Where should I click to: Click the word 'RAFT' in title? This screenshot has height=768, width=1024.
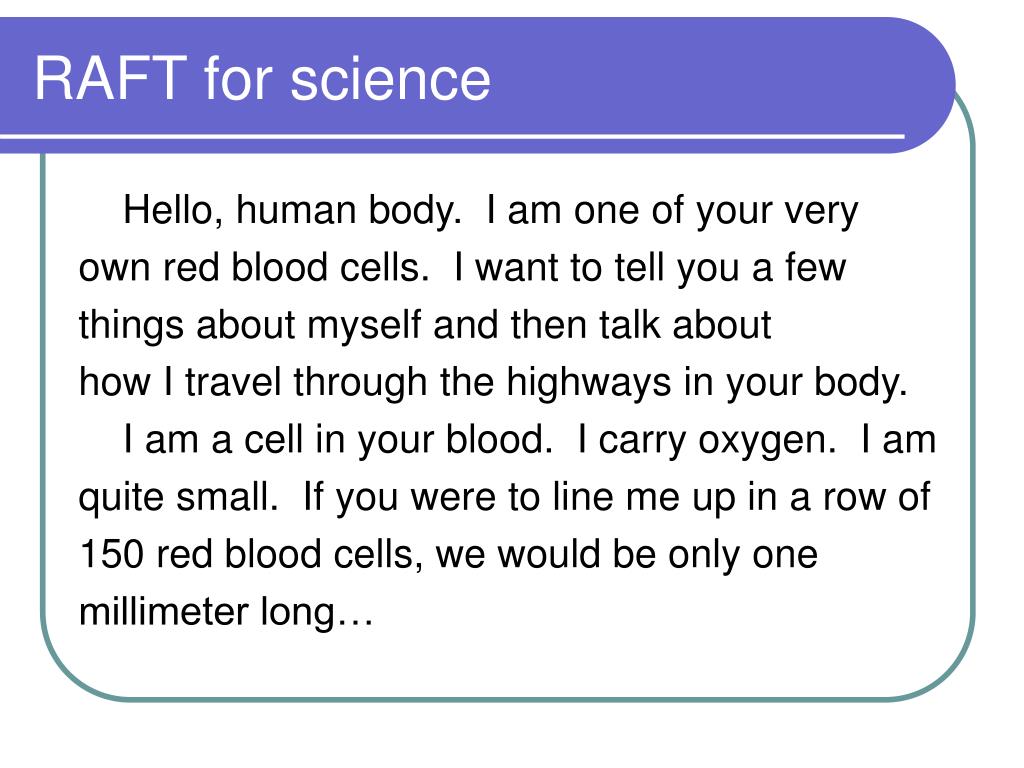(x=110, y=78)
